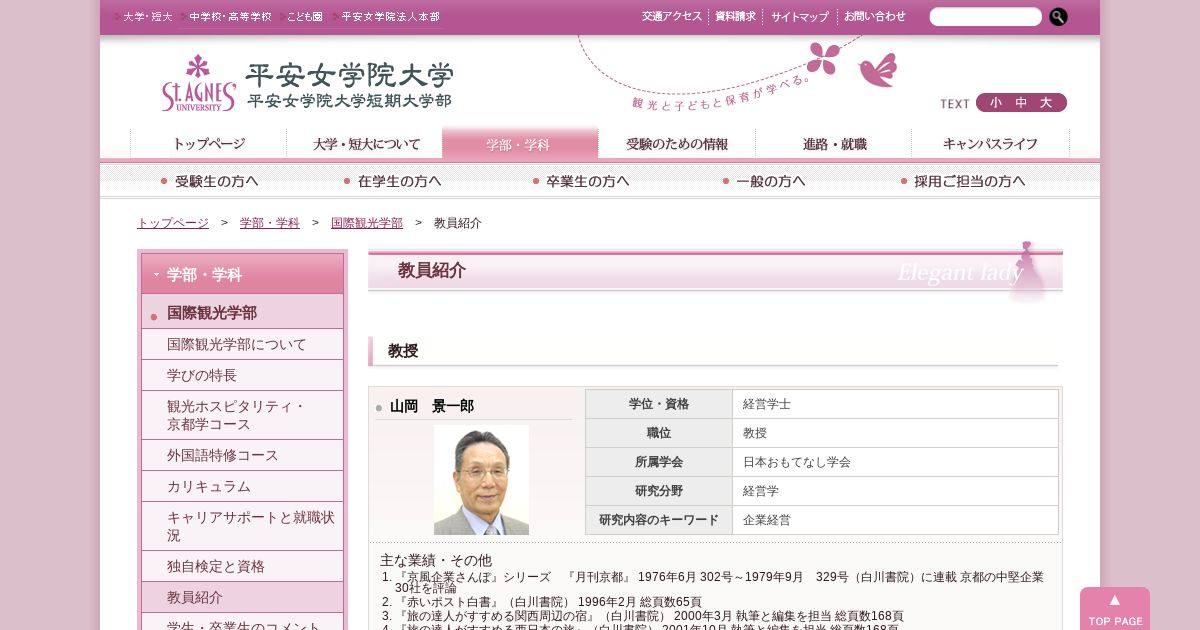The image size is (1200, 630).
Task: Open 大学・短大について navigation tab
Action: pyautogui.click(x=365, y=143)
